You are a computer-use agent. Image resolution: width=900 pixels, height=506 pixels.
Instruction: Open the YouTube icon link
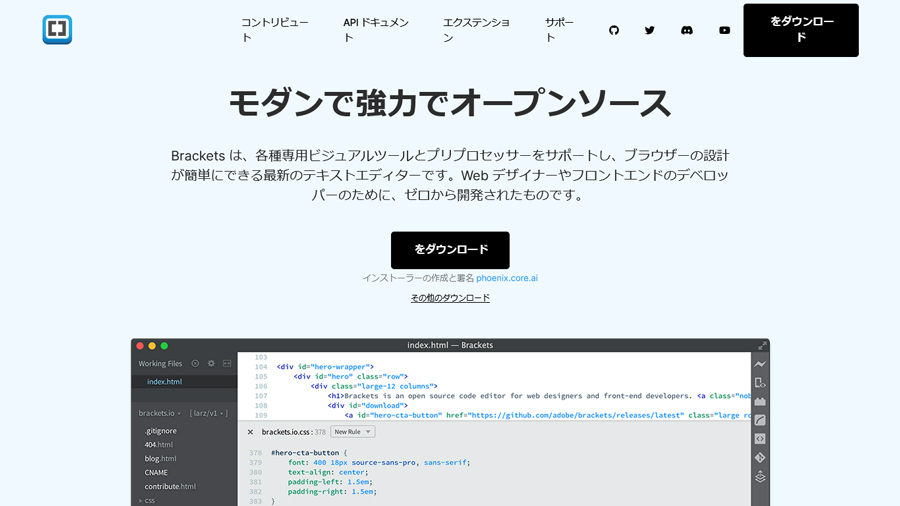coord(724,30)
